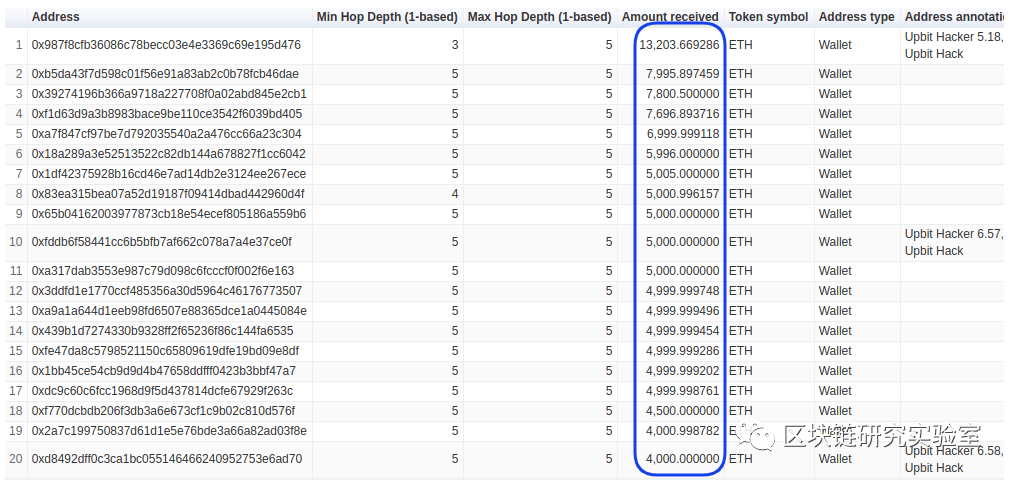Click amount 13,203.669286

pos(679,45)
